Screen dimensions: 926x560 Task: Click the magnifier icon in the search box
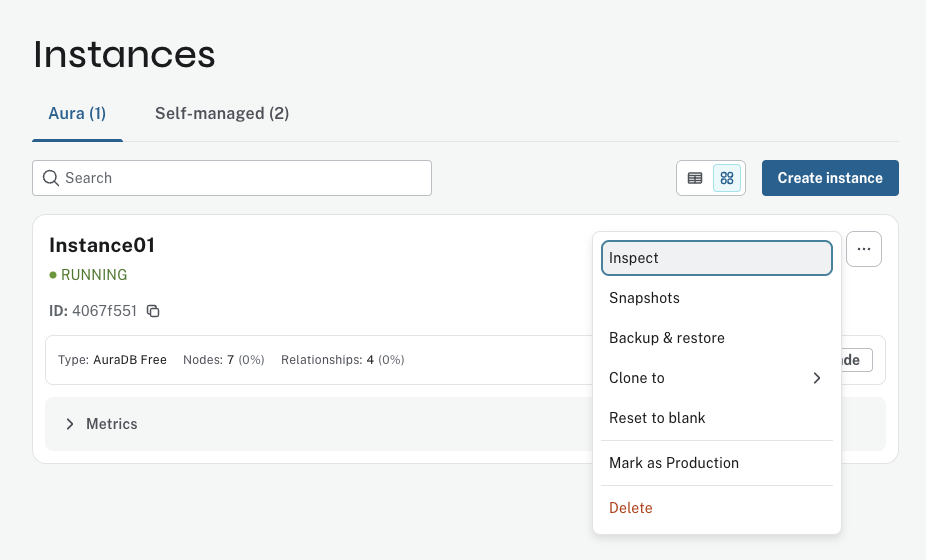click(x=50, y=178)
